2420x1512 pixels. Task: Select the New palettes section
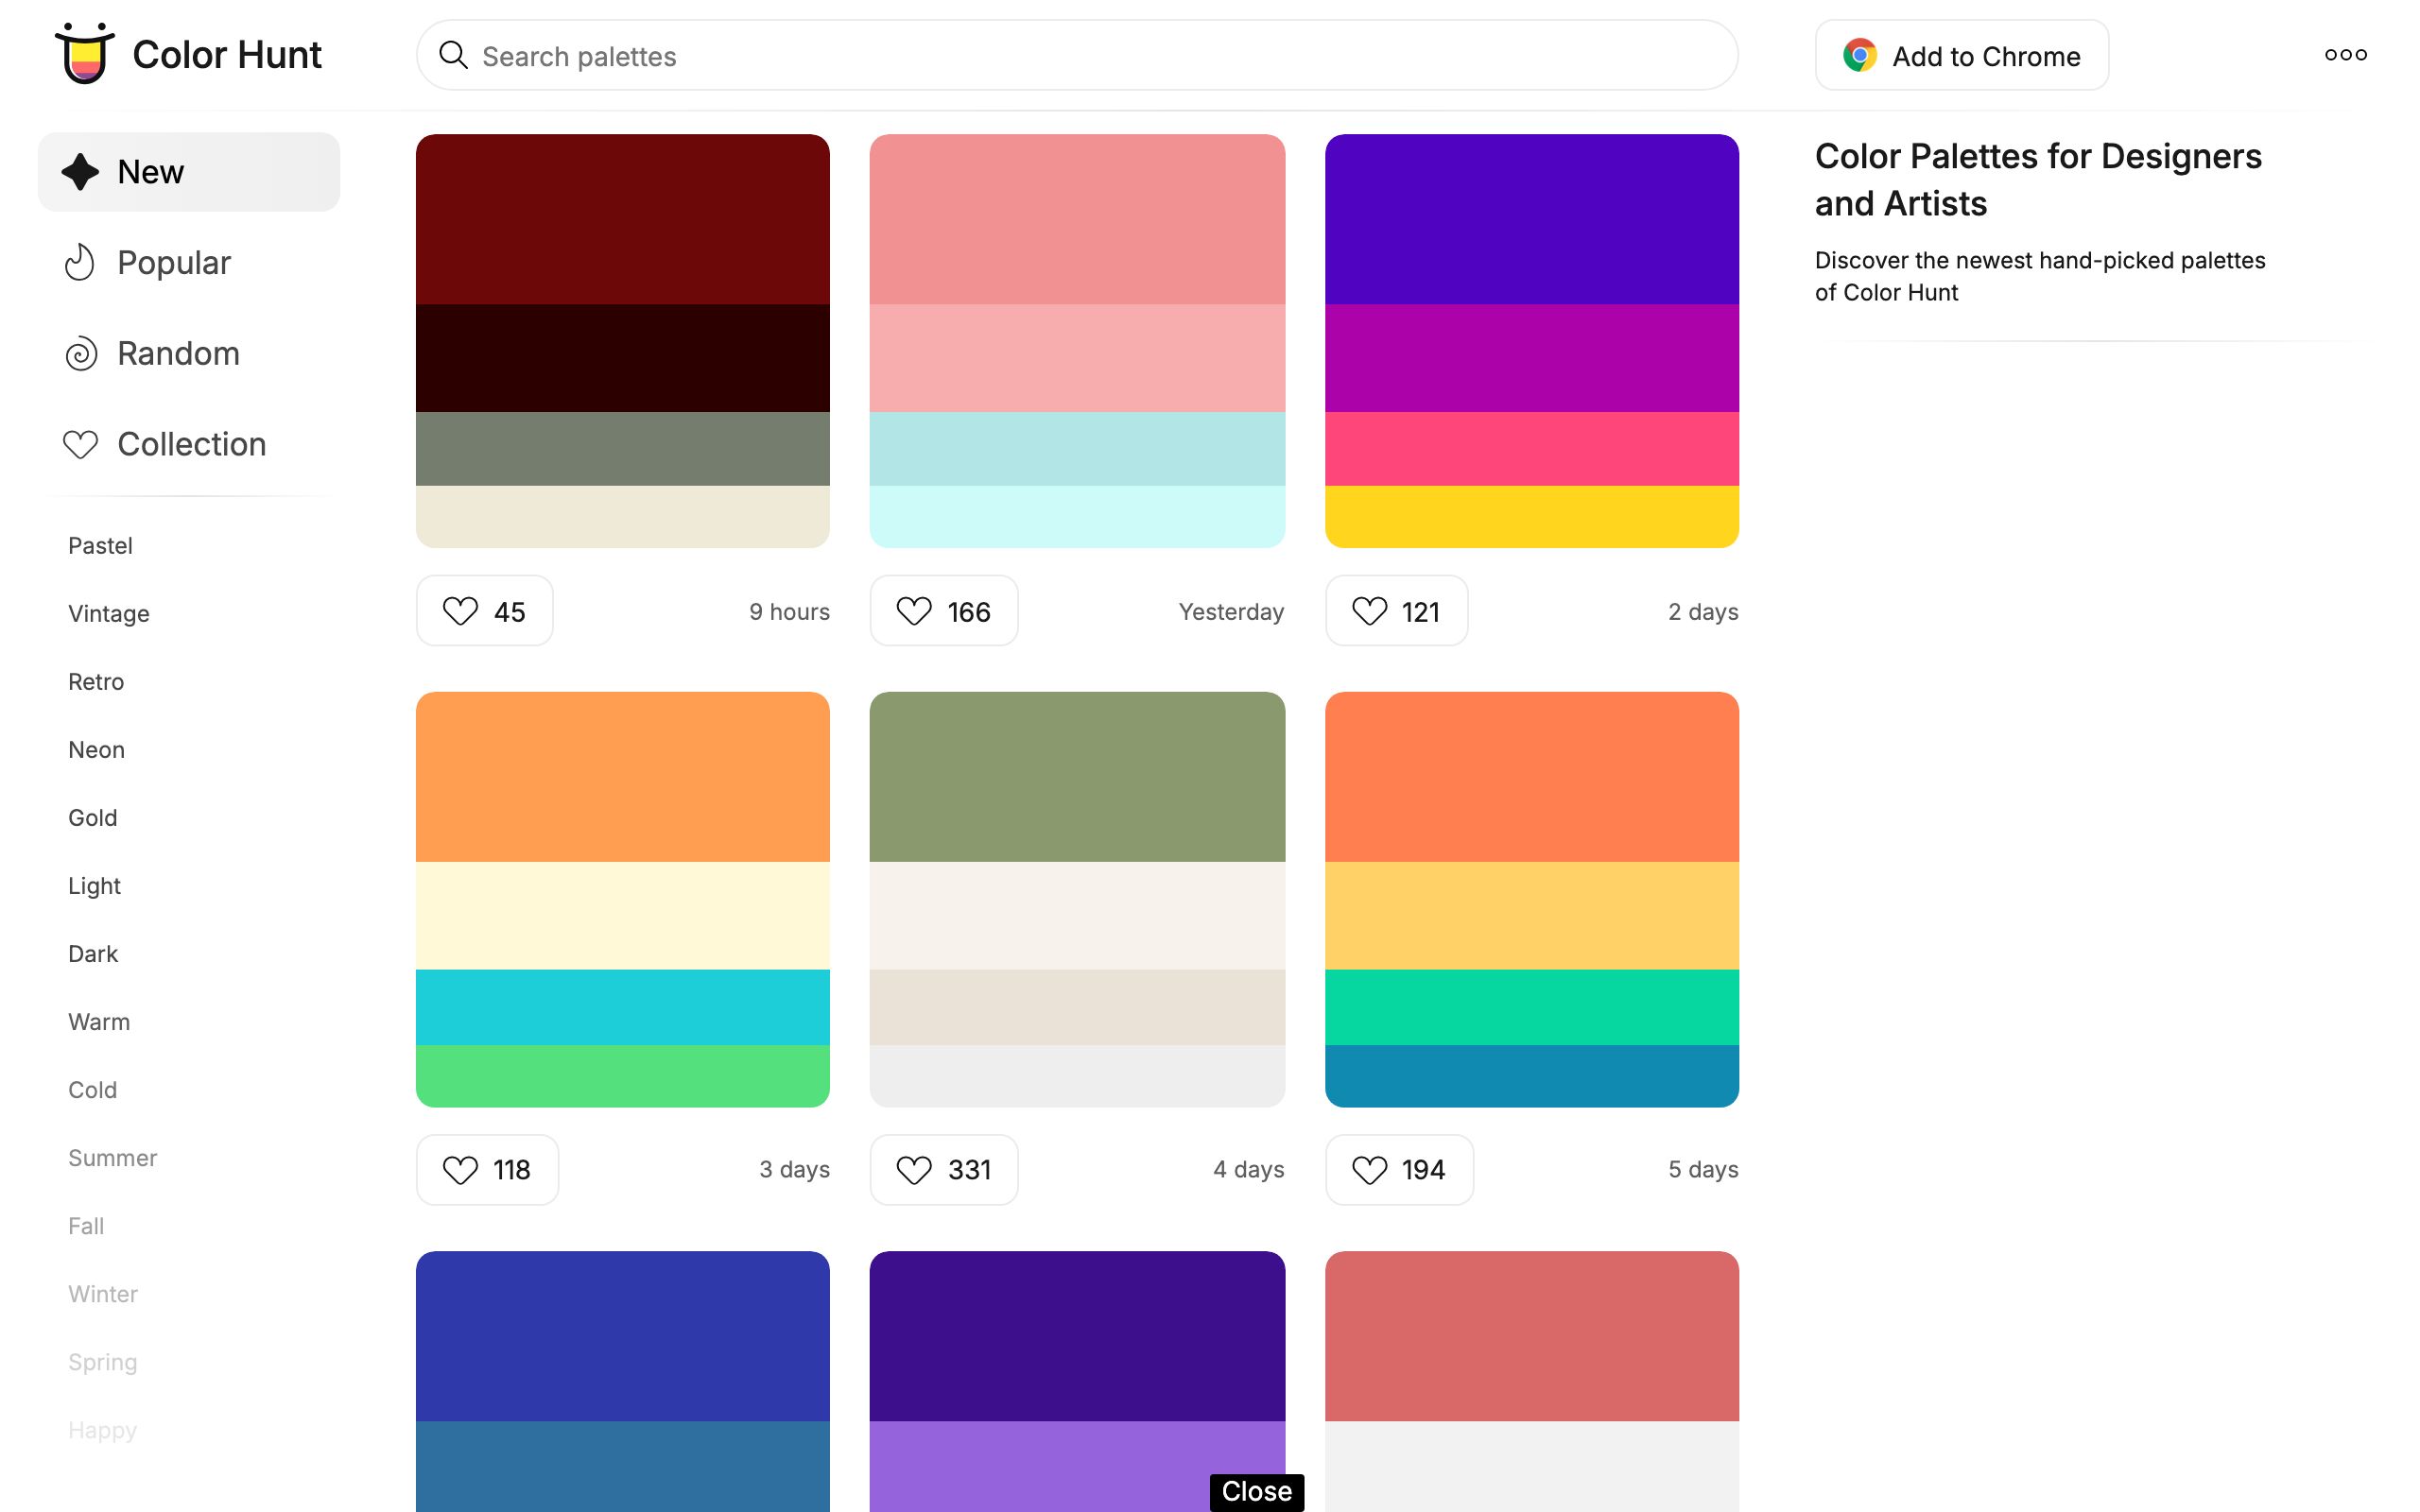click(189, 172)
